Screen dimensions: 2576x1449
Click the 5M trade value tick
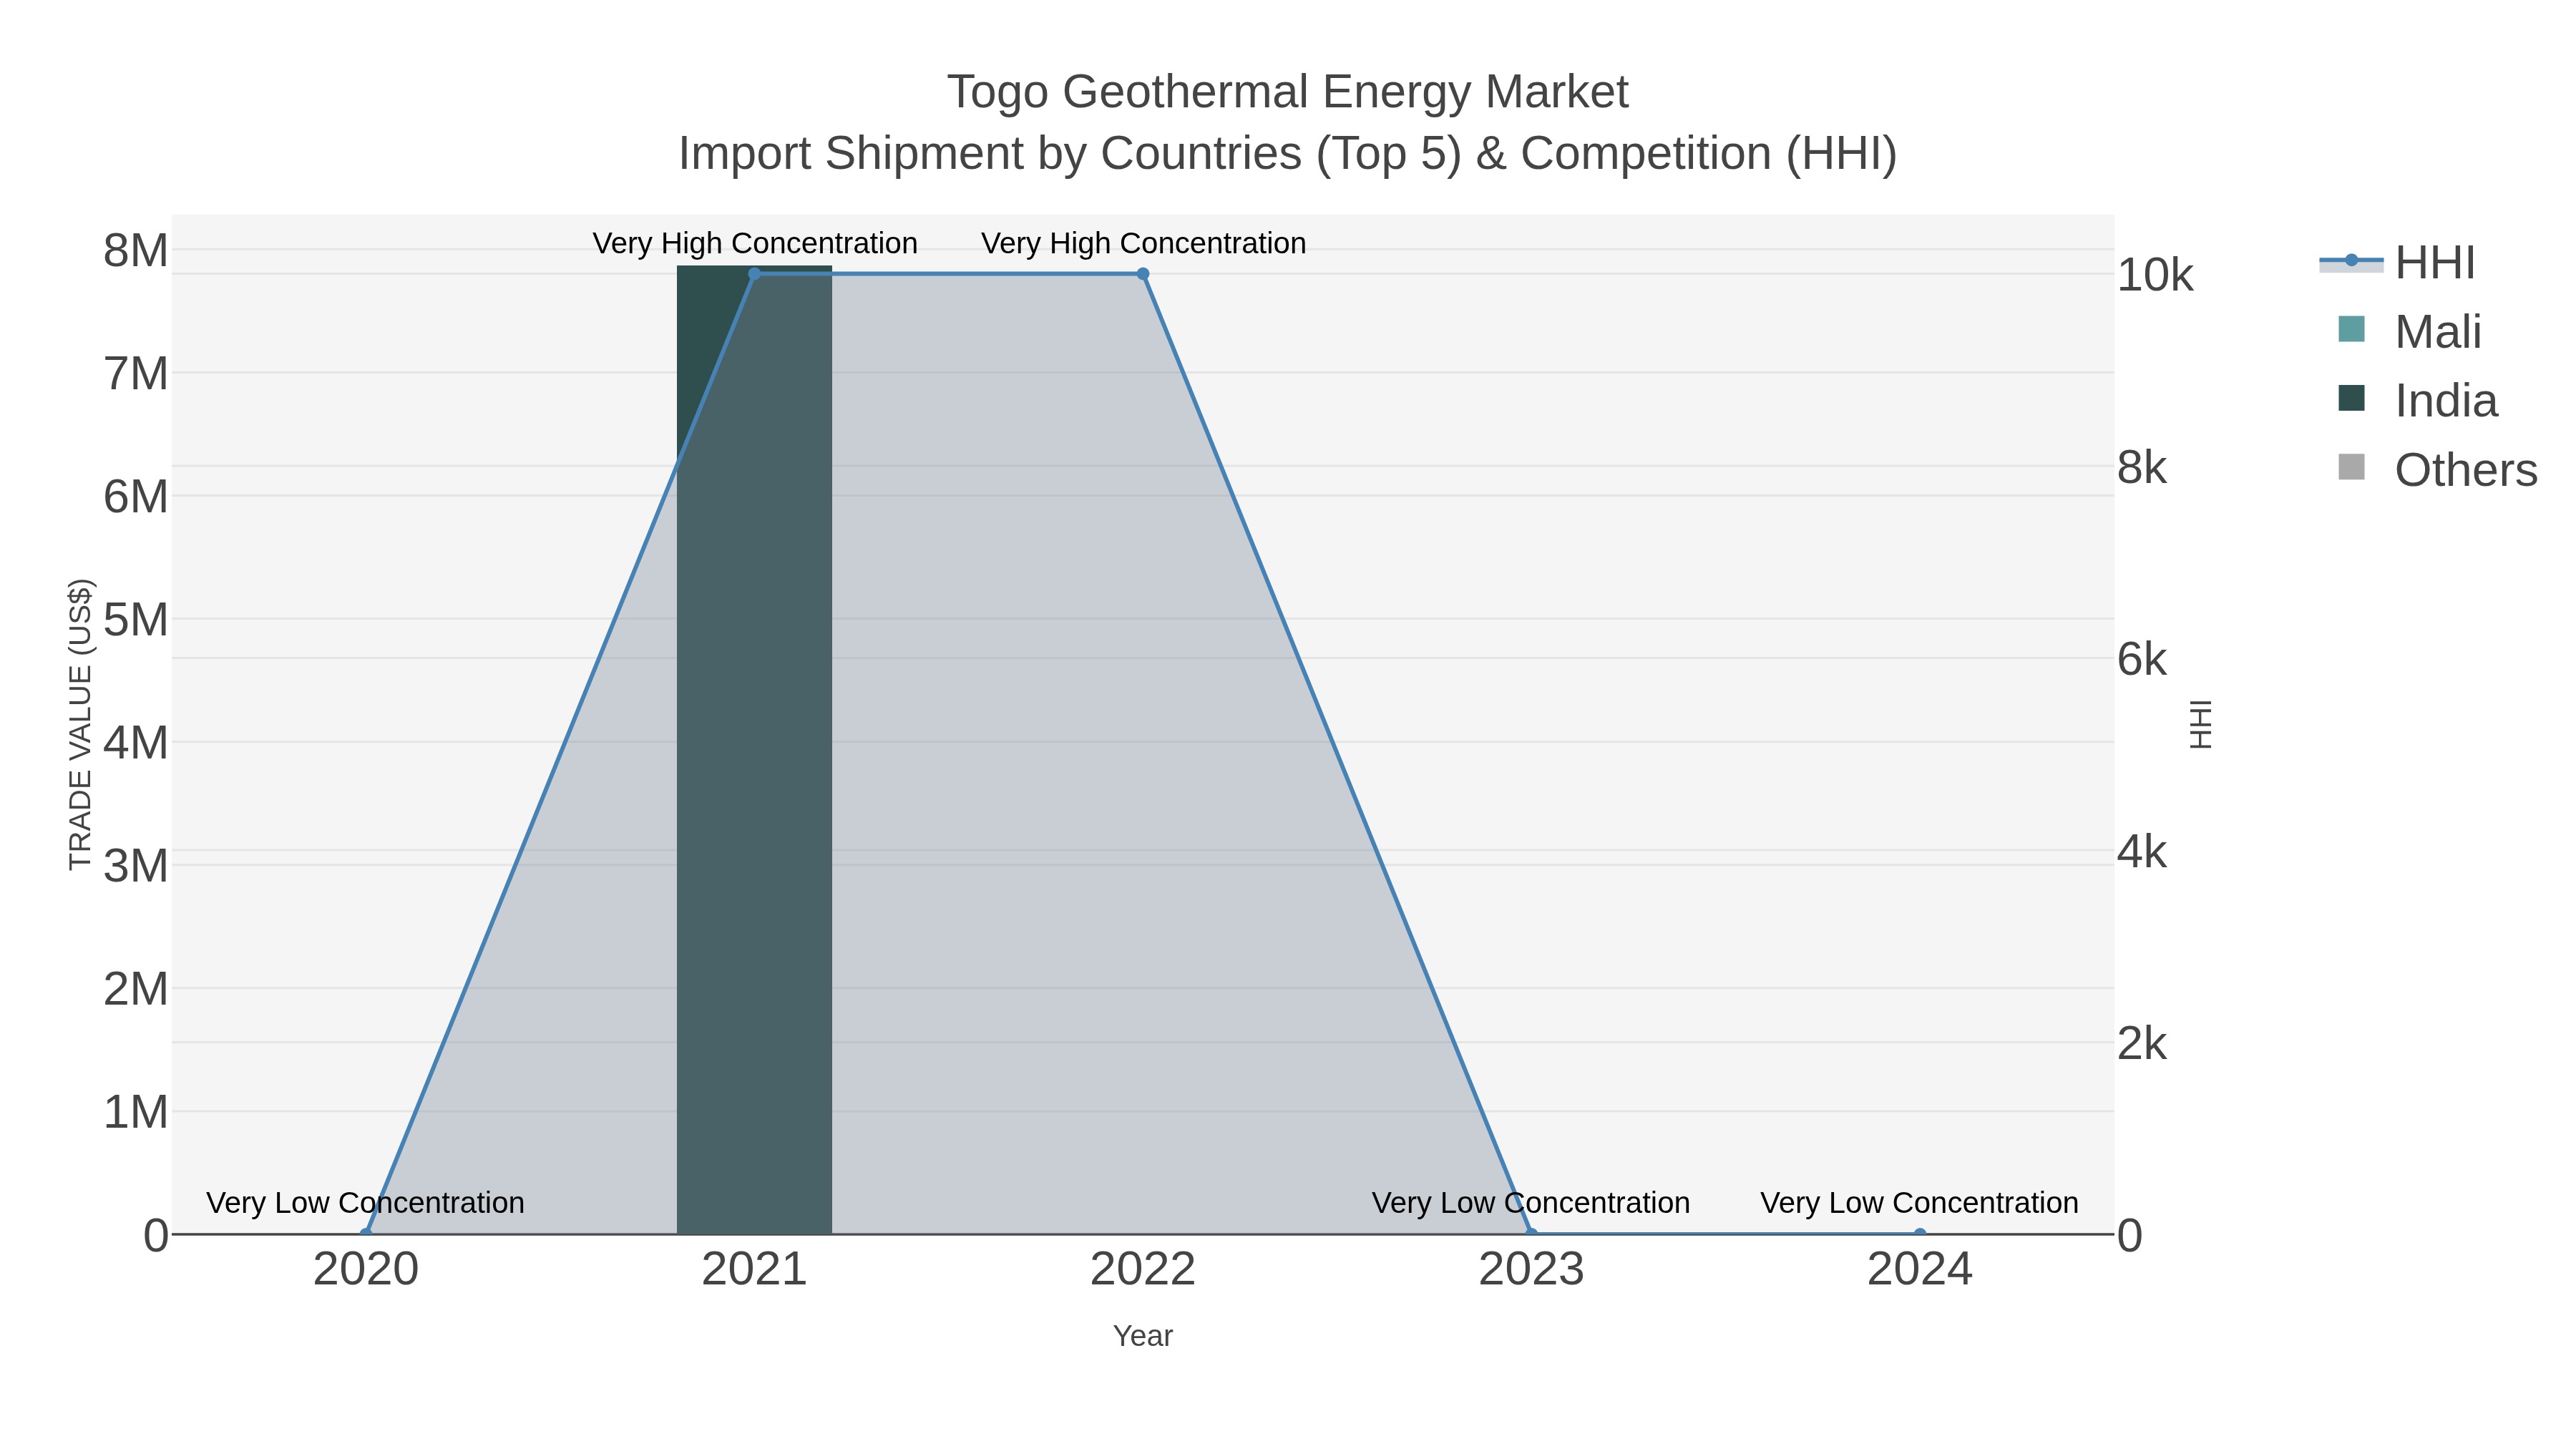[136, 620]
